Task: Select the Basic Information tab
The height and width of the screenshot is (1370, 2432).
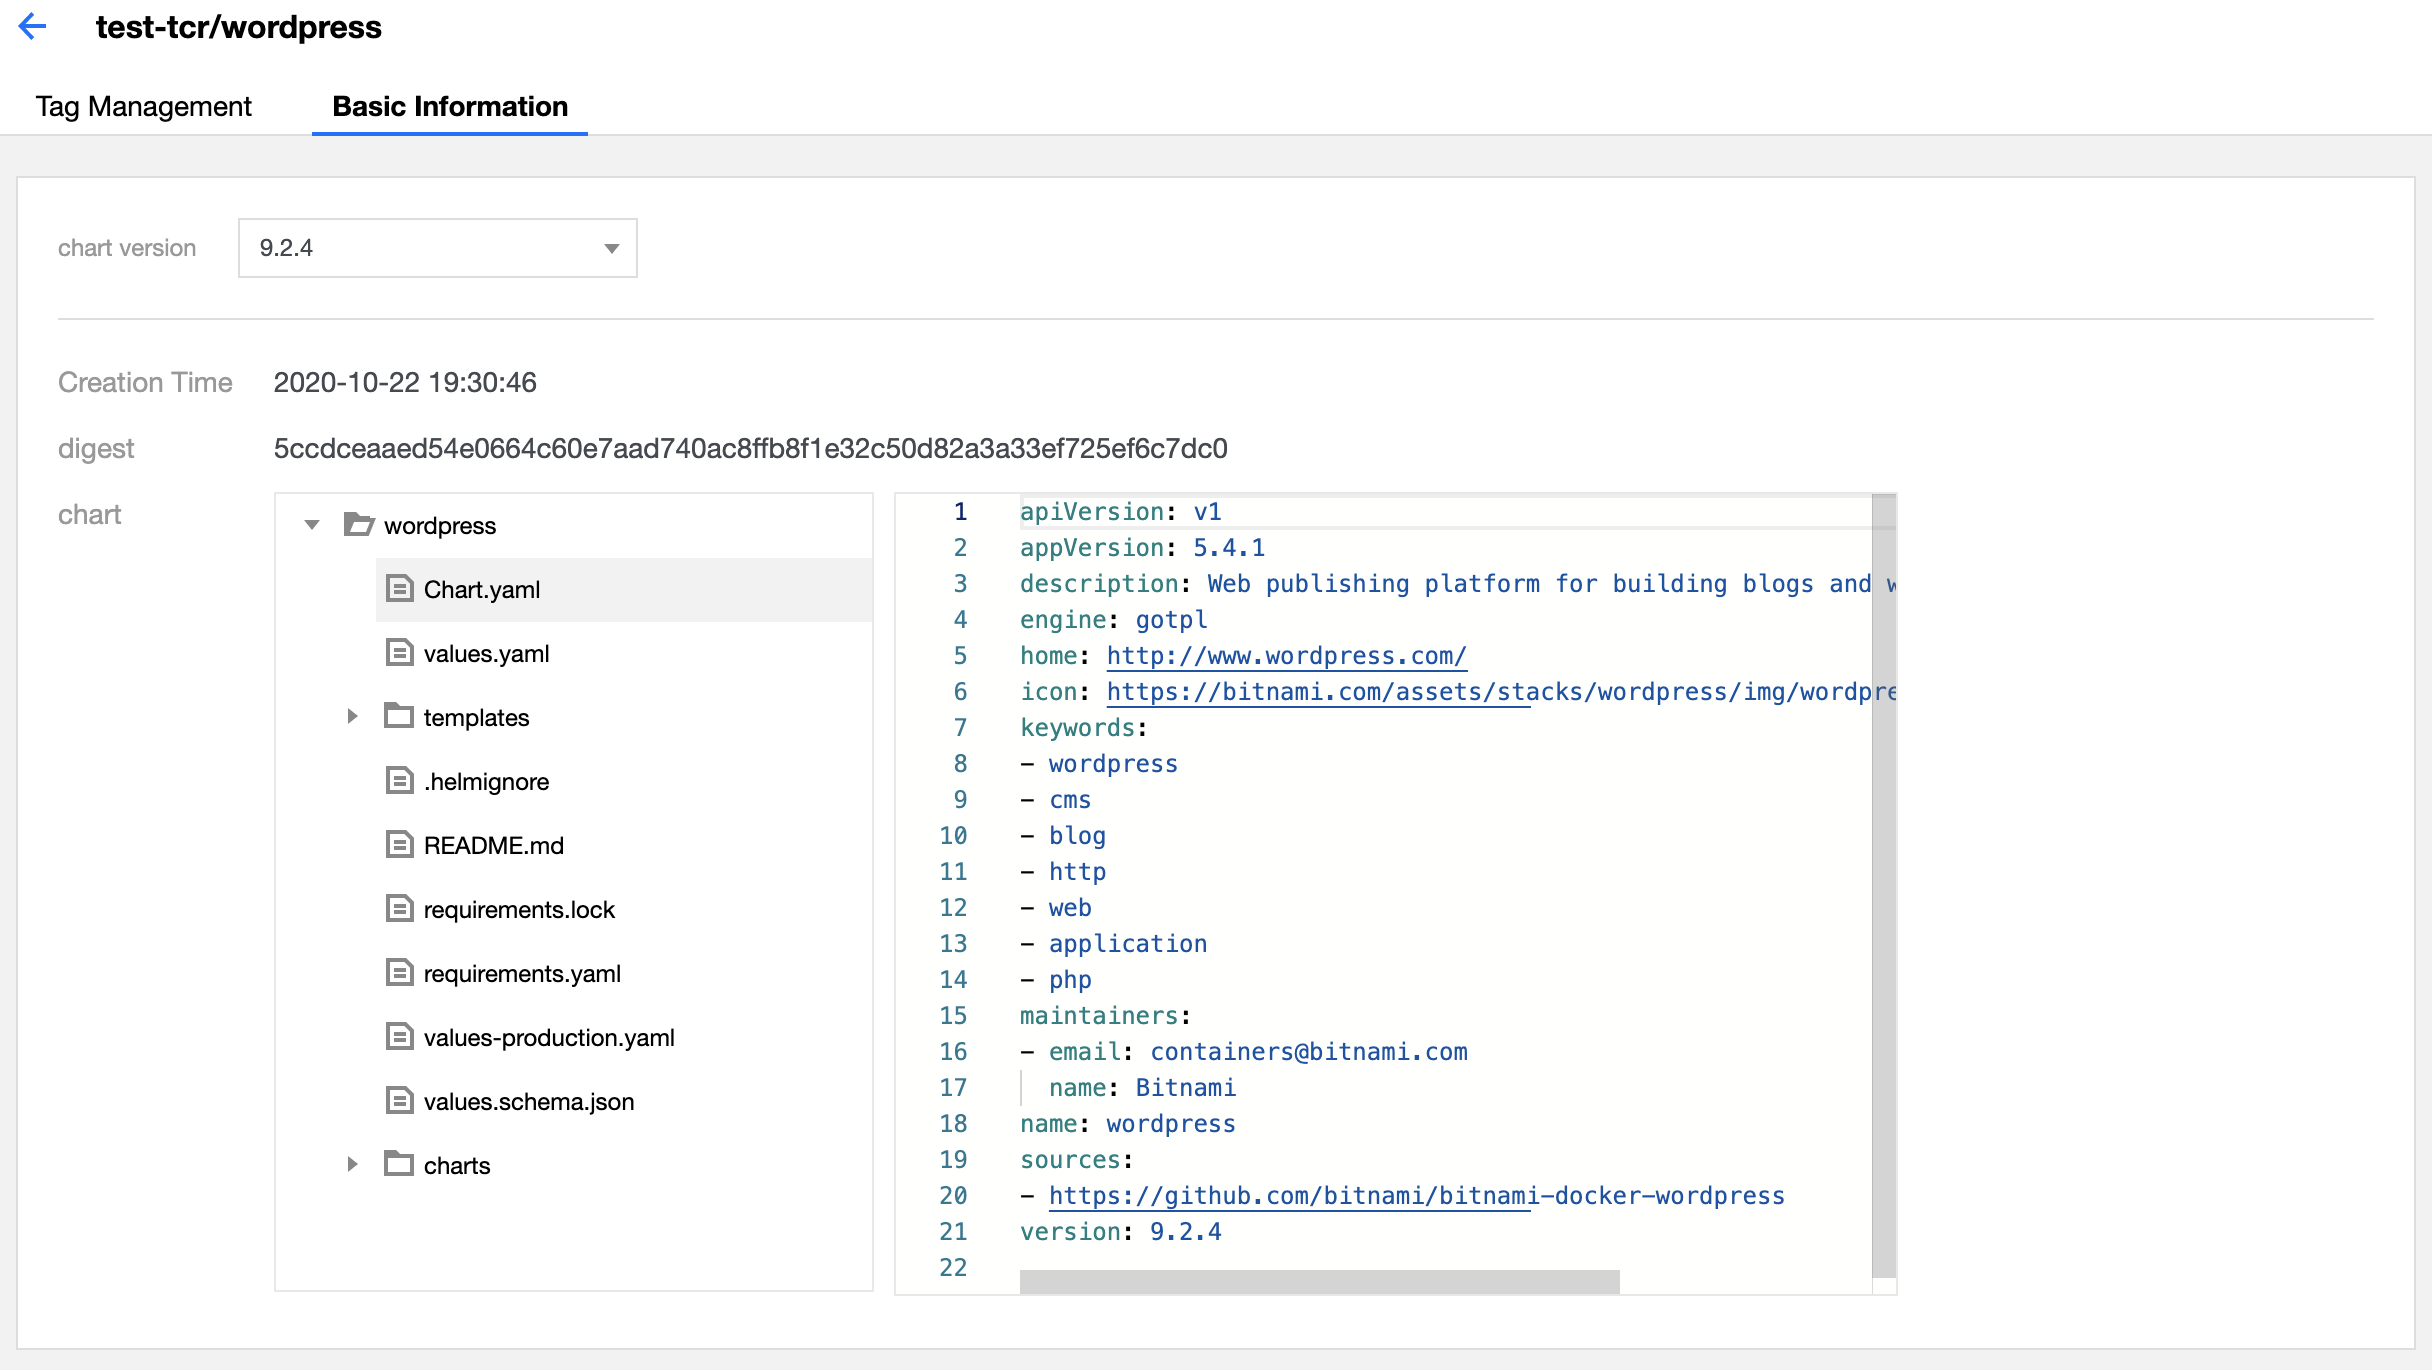Action: point(450,106)
